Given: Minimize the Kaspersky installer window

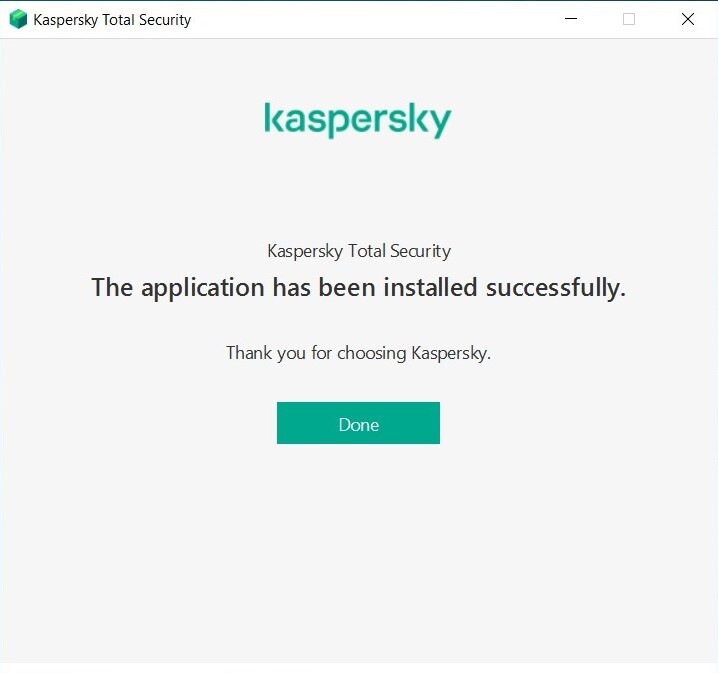Looking at the screenshot, I should pyautogui.click(x=570, y=19).
